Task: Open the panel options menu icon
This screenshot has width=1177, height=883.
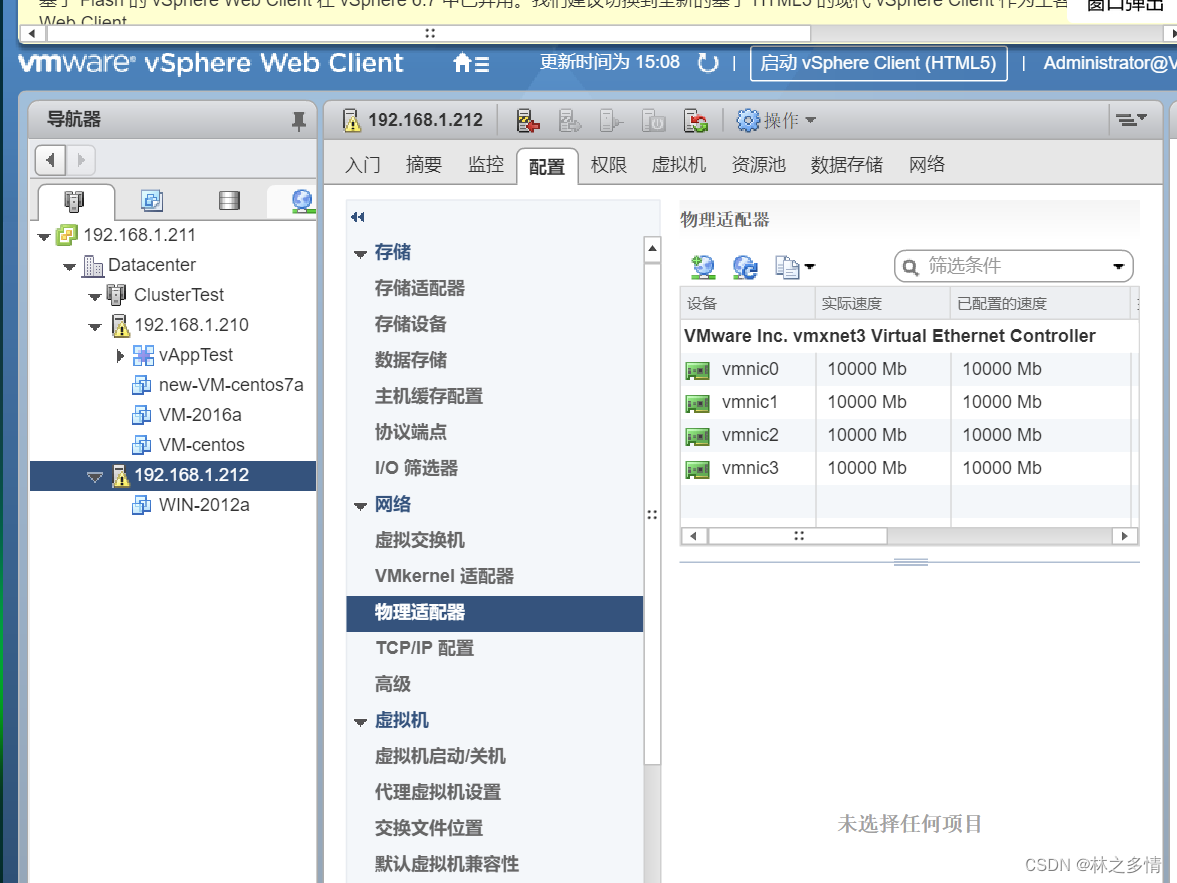Action: click(1130, 119)
